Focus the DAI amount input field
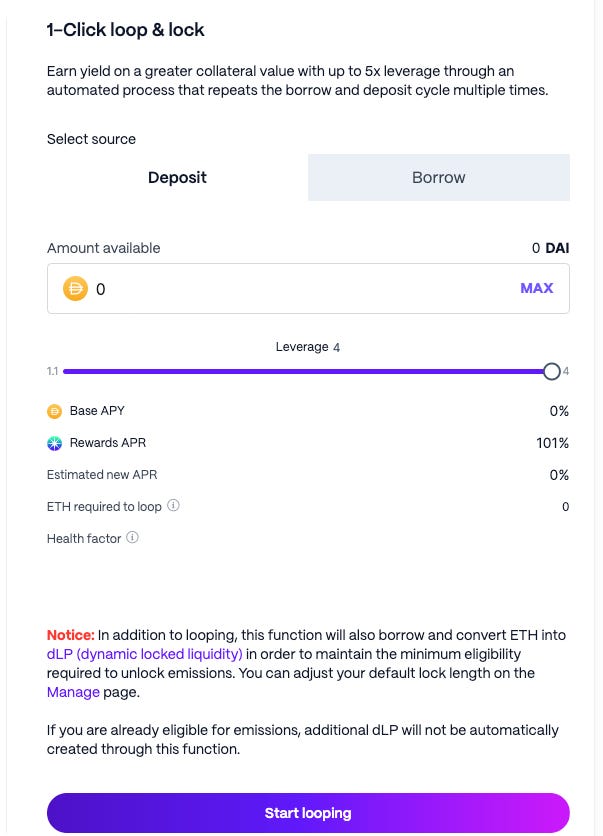 click(308, 288)
